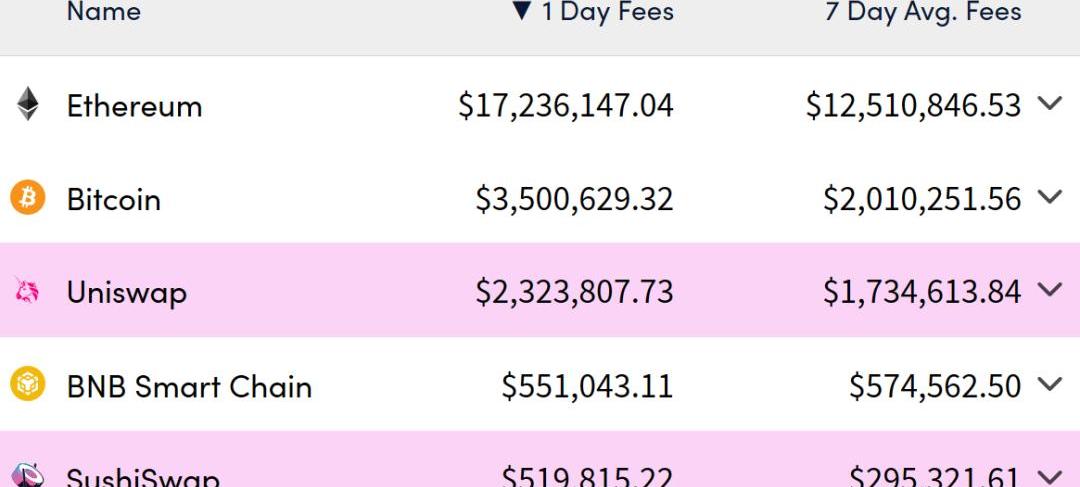Image resolution: width=1080 pixels, height=487 pixels.
Task: Click the yellow BNB Smart Chain icon
Action: [x=28, y=385]
